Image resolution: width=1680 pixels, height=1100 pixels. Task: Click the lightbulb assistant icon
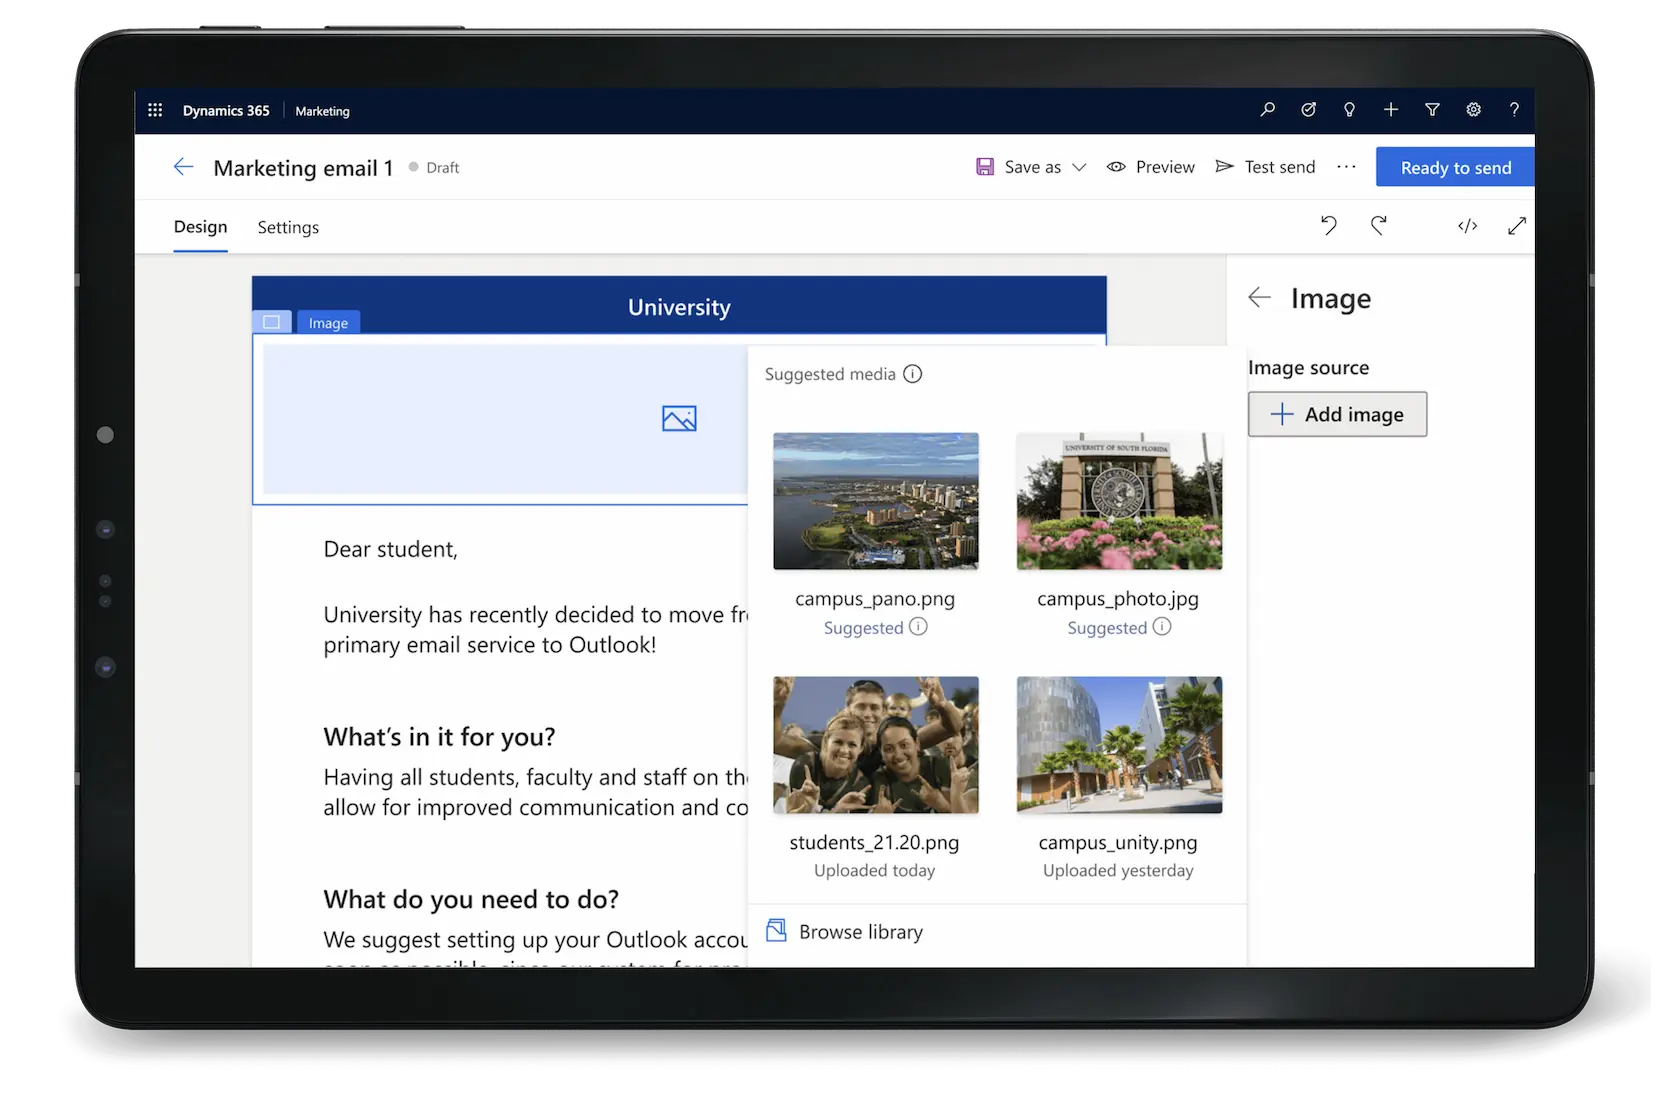[1349, 110]
